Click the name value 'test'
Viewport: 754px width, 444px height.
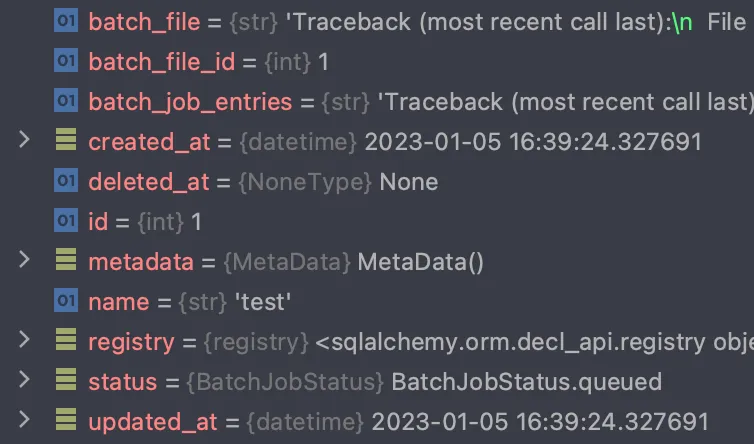coord(263,302)
